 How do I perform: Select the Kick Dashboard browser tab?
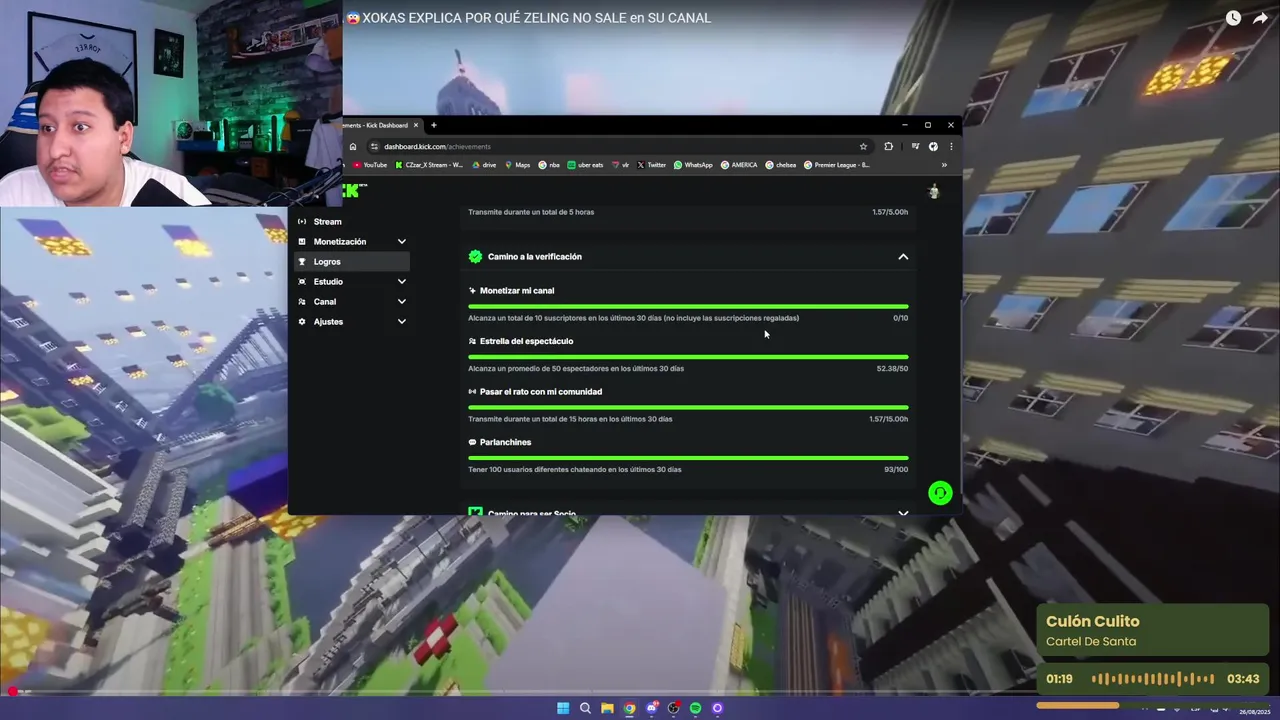tap(382, 125)
